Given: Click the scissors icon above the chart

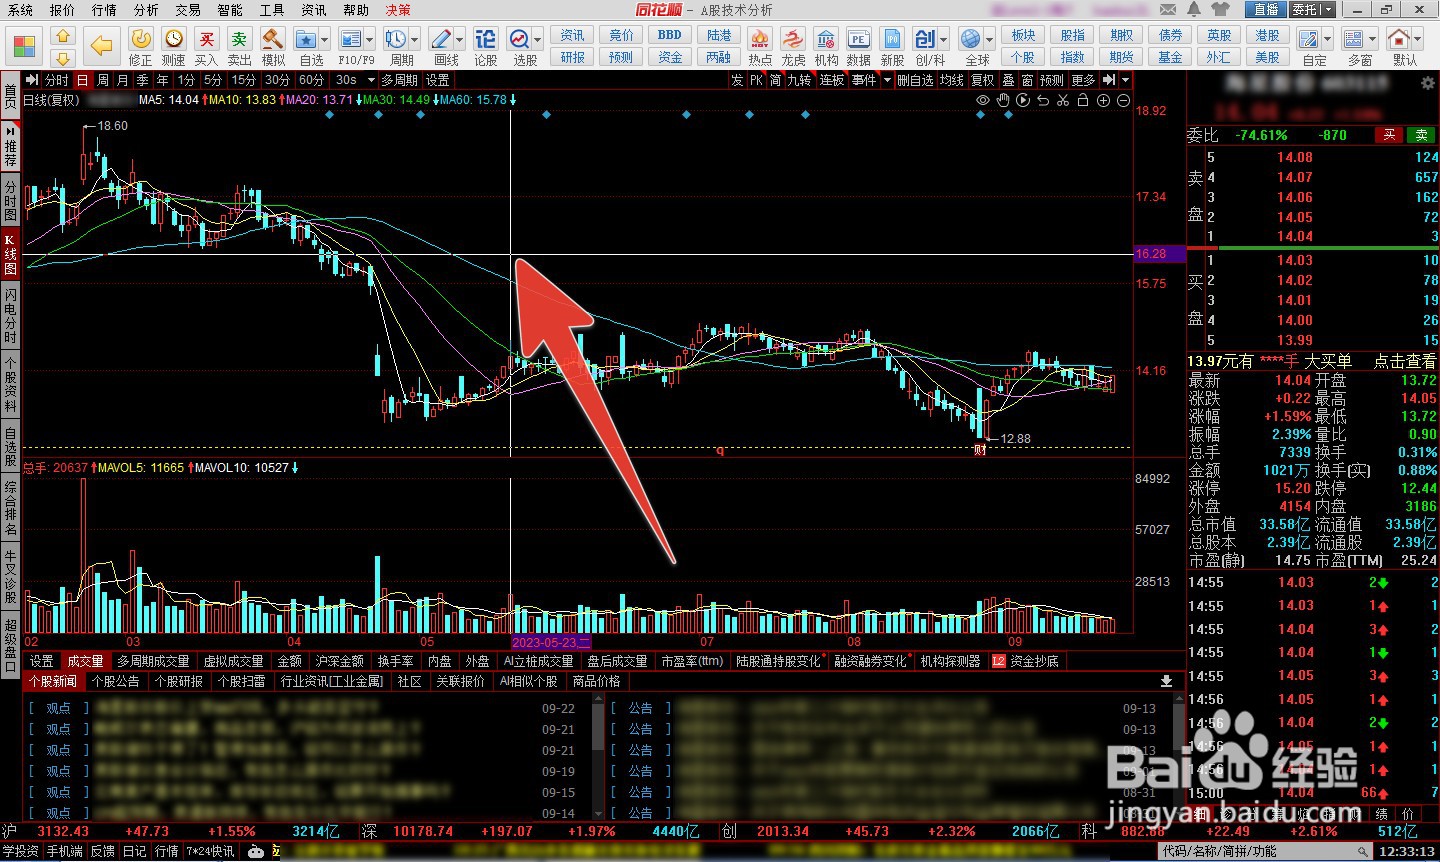Looking at the screenshot, I should [x=1063, y=100].
